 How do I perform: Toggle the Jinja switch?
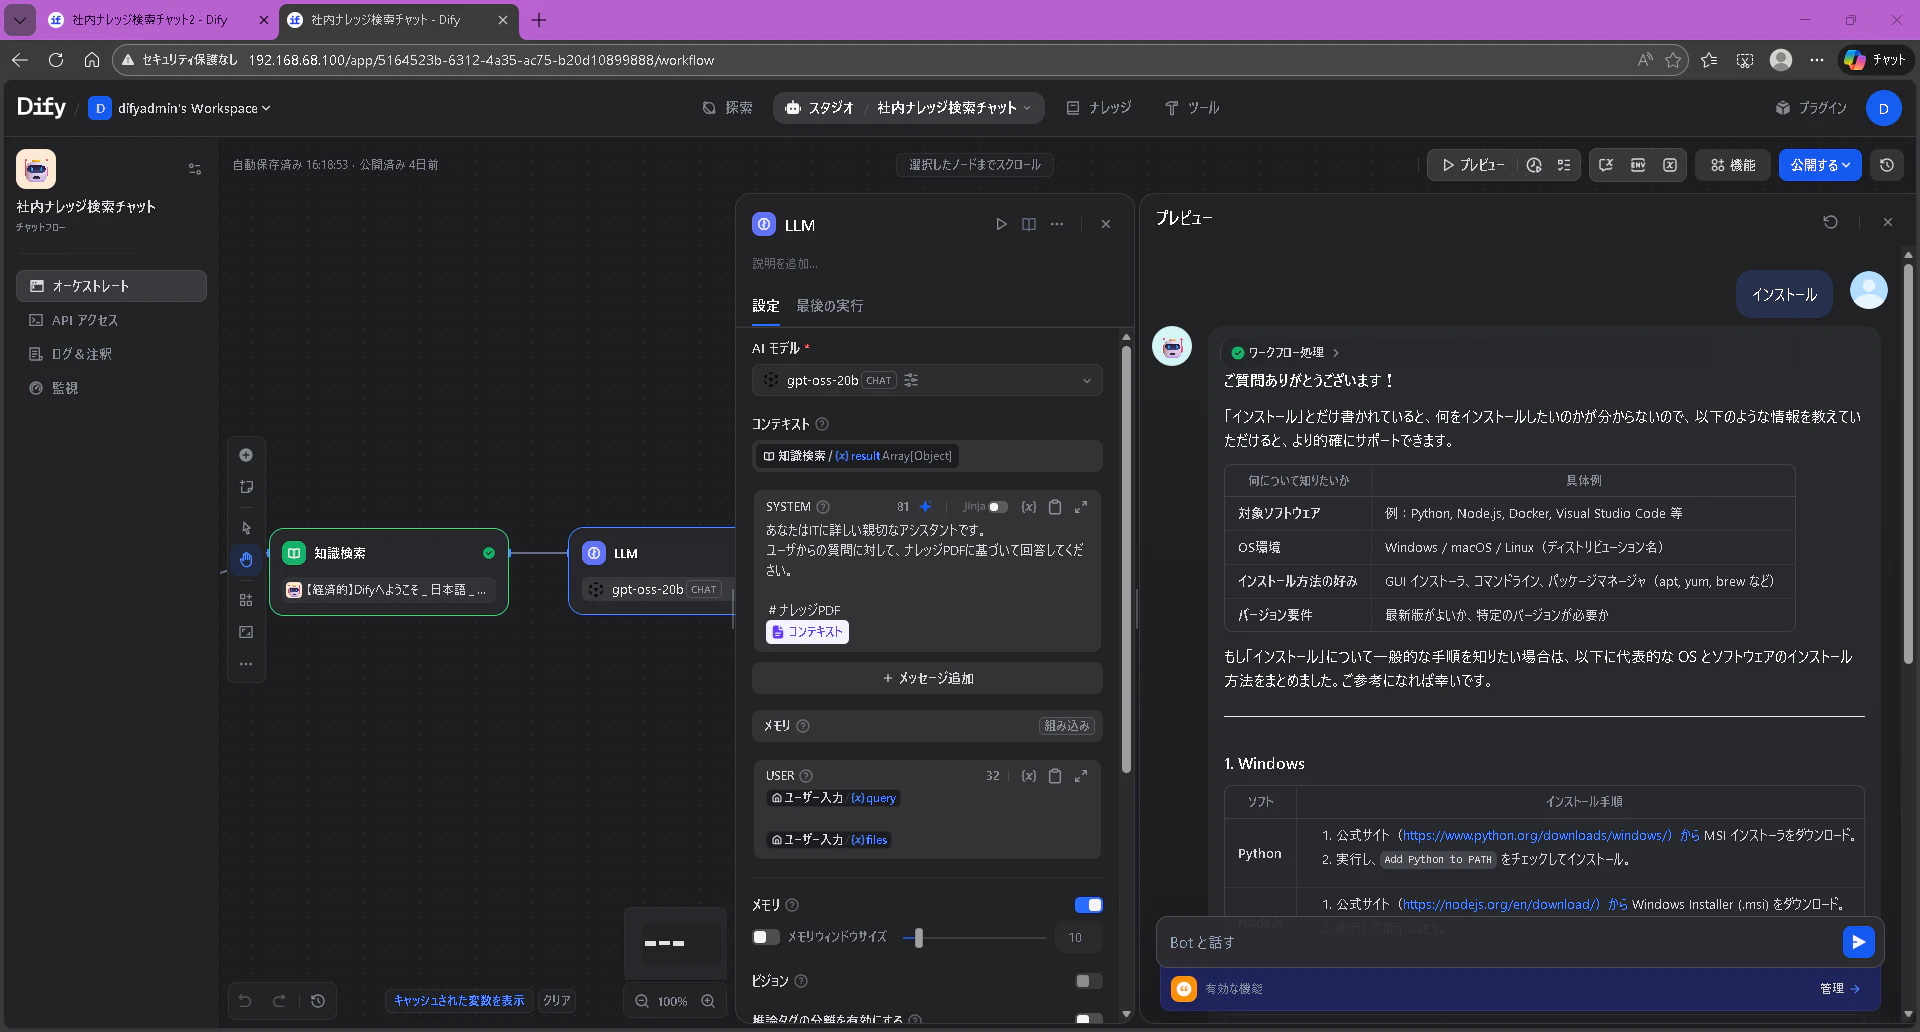coord(998,507)
